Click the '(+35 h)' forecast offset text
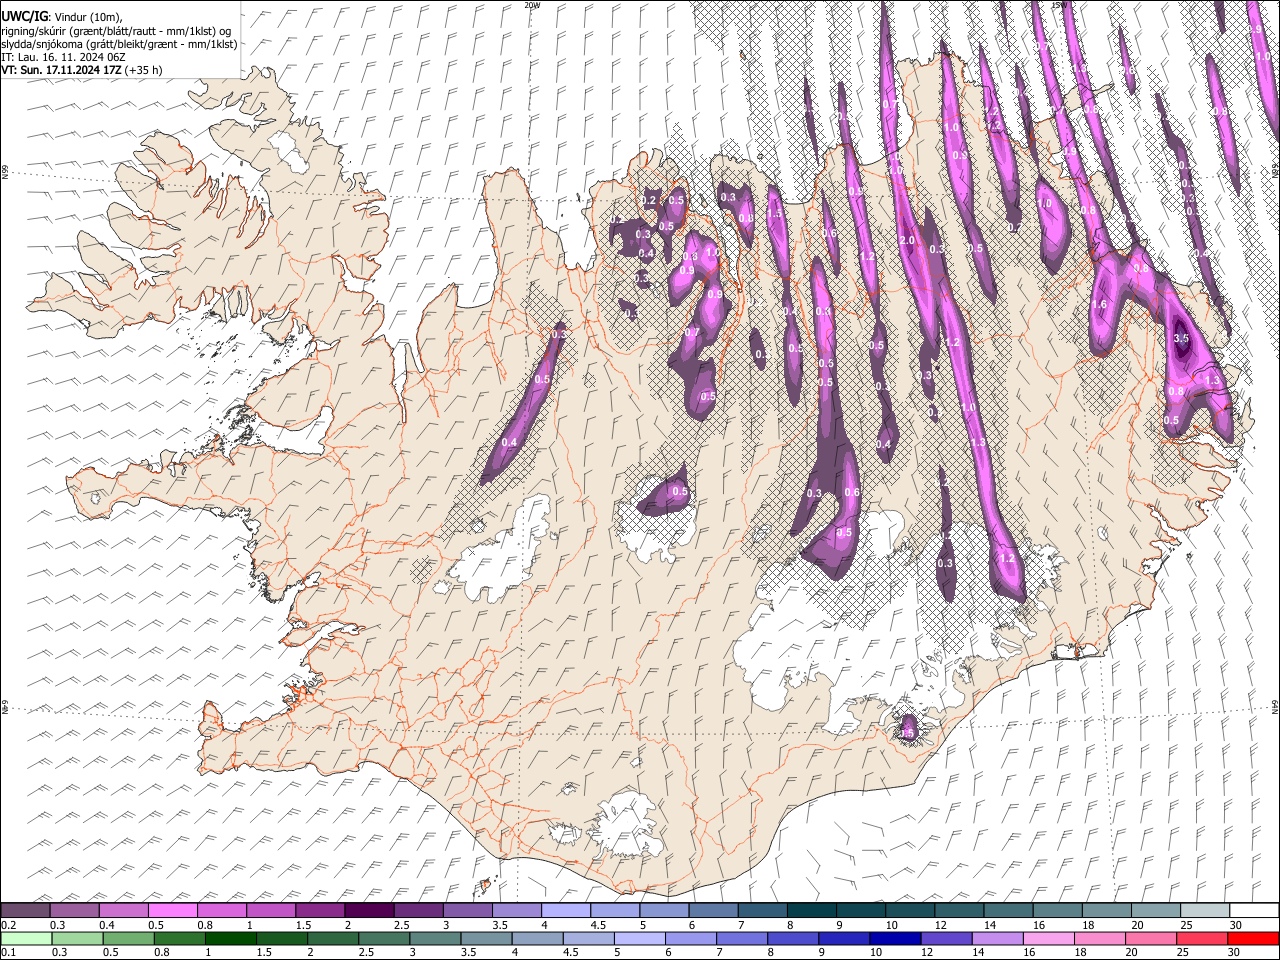 coord(144,70)
